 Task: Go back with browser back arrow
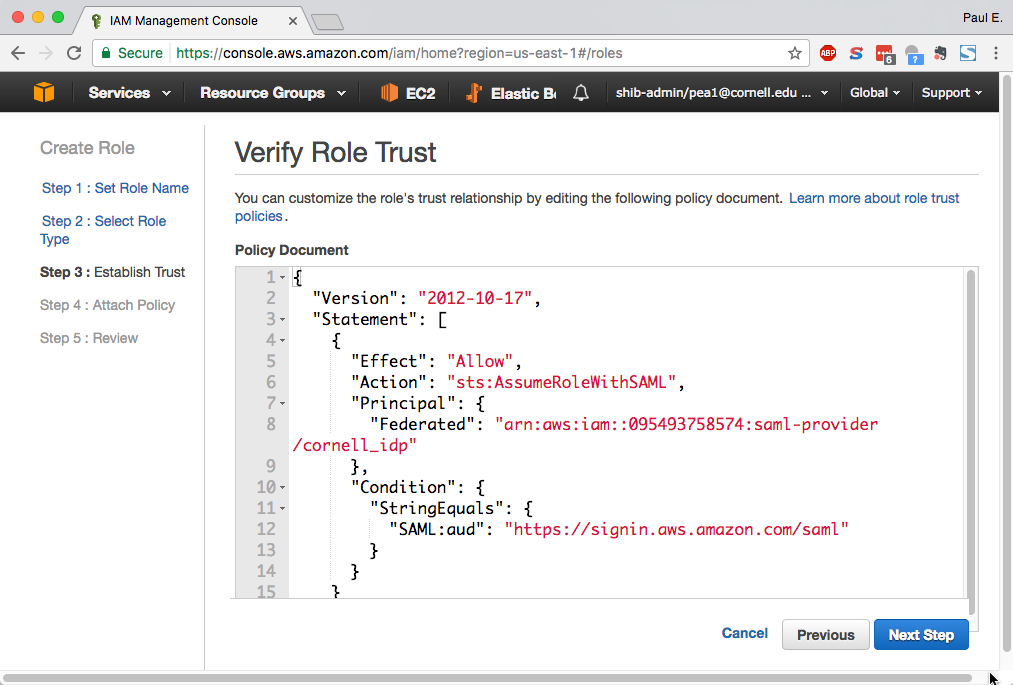18,53
